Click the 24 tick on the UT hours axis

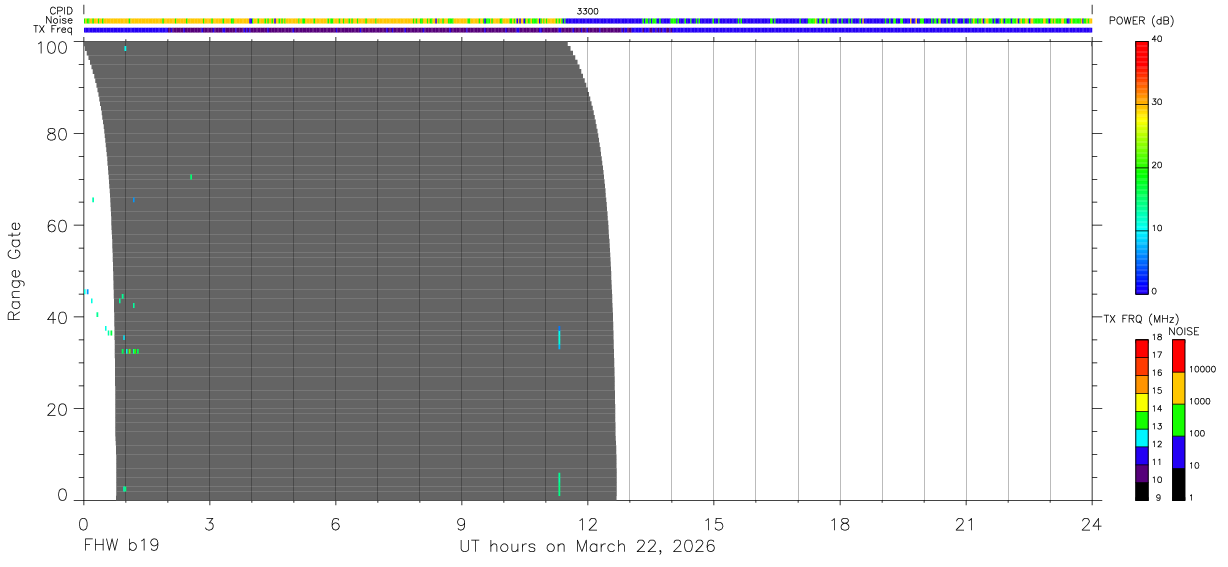pos(1092,523)
